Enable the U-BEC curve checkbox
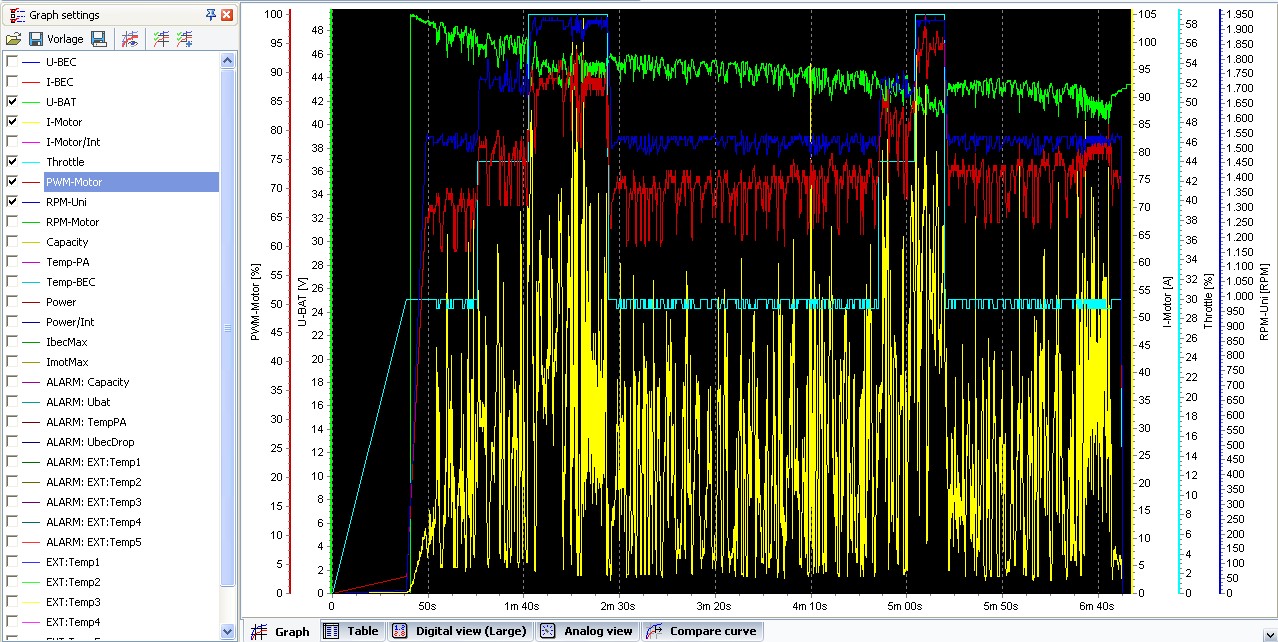Screen dimensions: 1278x642 tap(12, 62)
